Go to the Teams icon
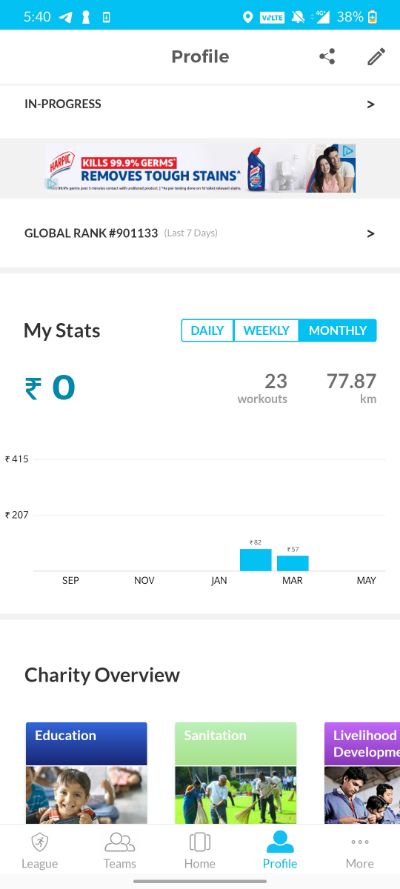 click(120, 842)
